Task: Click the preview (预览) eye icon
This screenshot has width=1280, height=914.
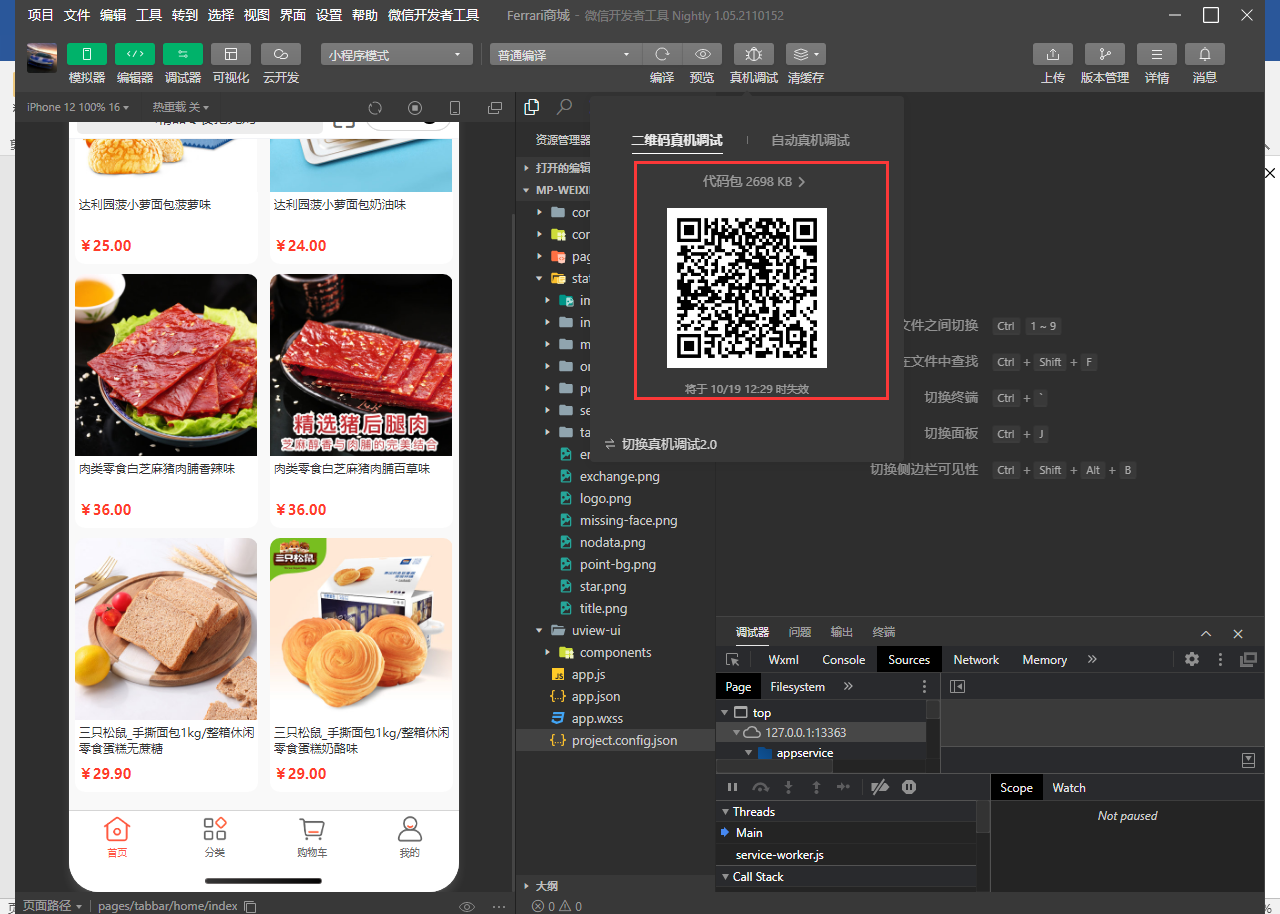Action: 702,54
